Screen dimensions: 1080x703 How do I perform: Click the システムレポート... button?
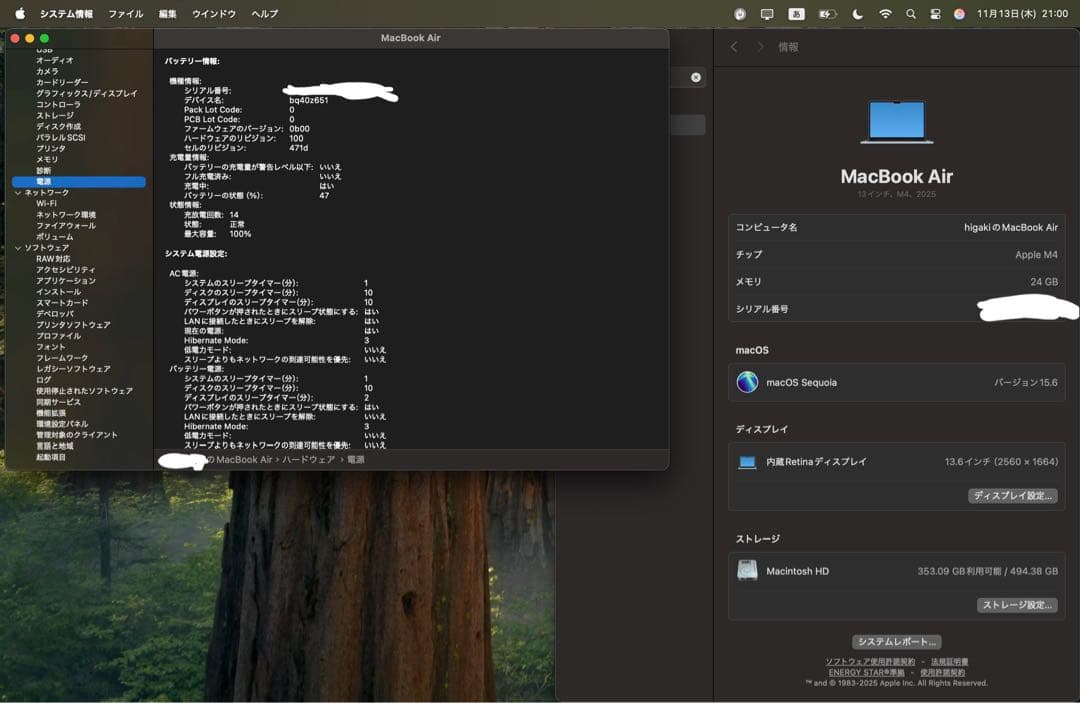(x=897, y=642)
